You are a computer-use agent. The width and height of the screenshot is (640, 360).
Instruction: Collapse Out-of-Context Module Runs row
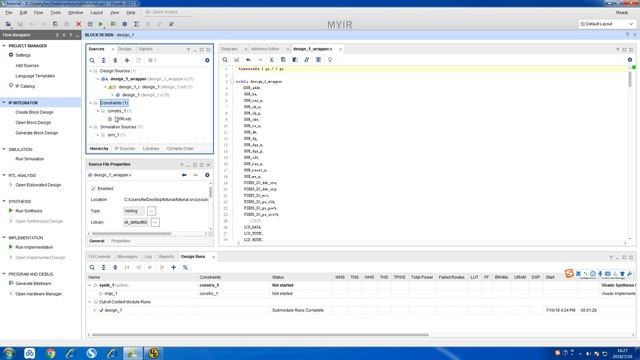[90, 302]
